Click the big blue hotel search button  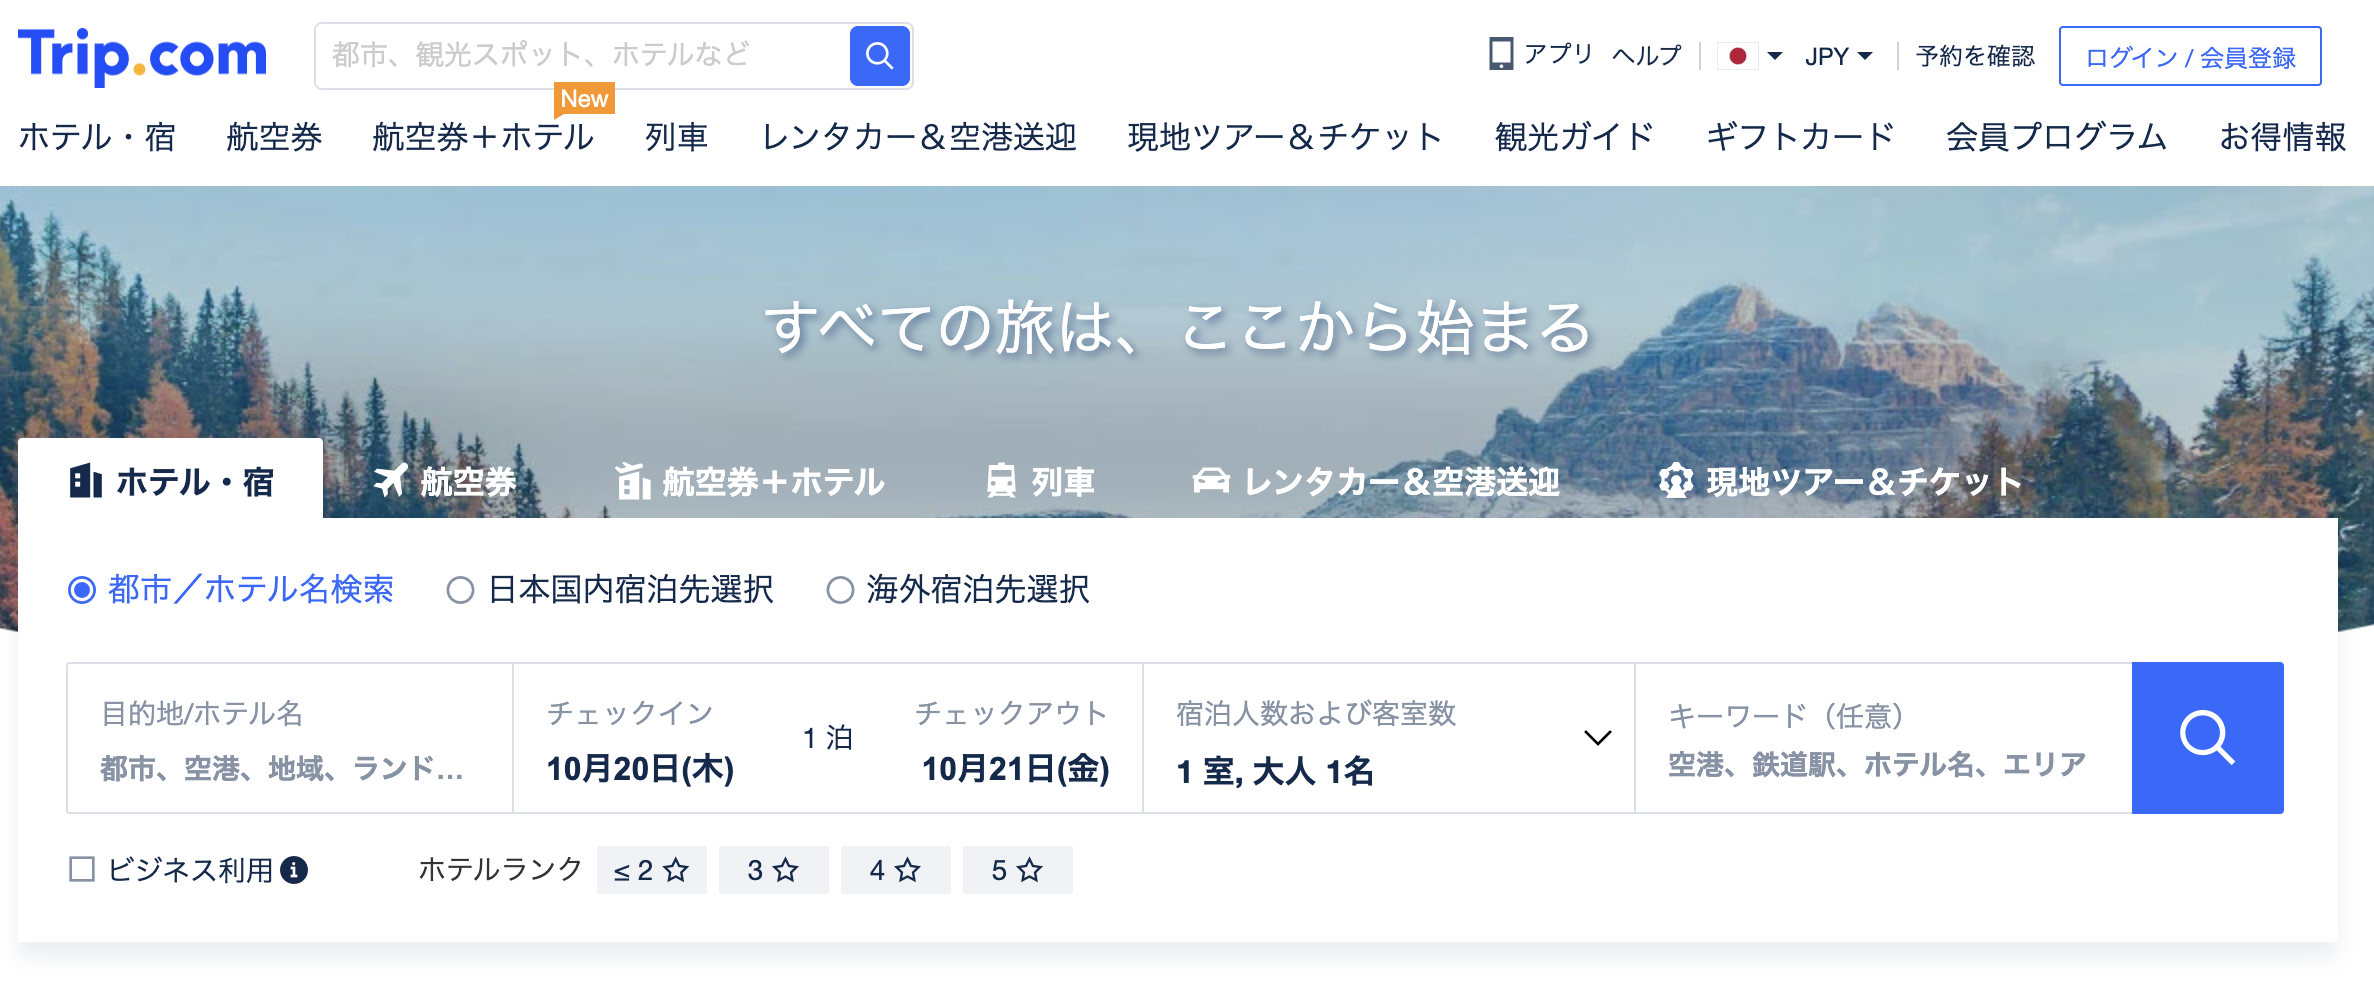[2207, 738]
